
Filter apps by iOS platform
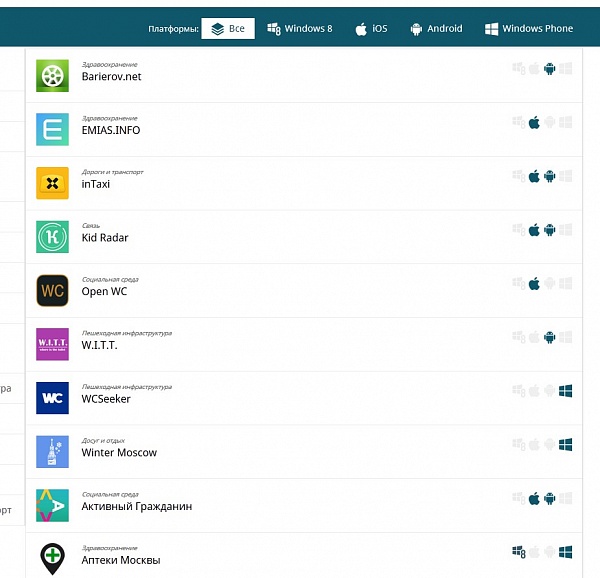[x=371, y=29]
